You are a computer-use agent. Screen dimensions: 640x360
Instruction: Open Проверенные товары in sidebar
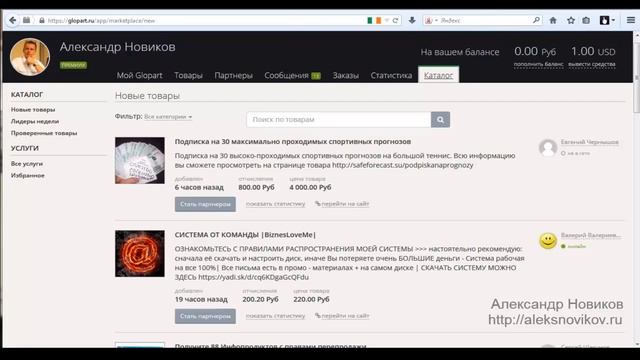[x=44, y=133]
